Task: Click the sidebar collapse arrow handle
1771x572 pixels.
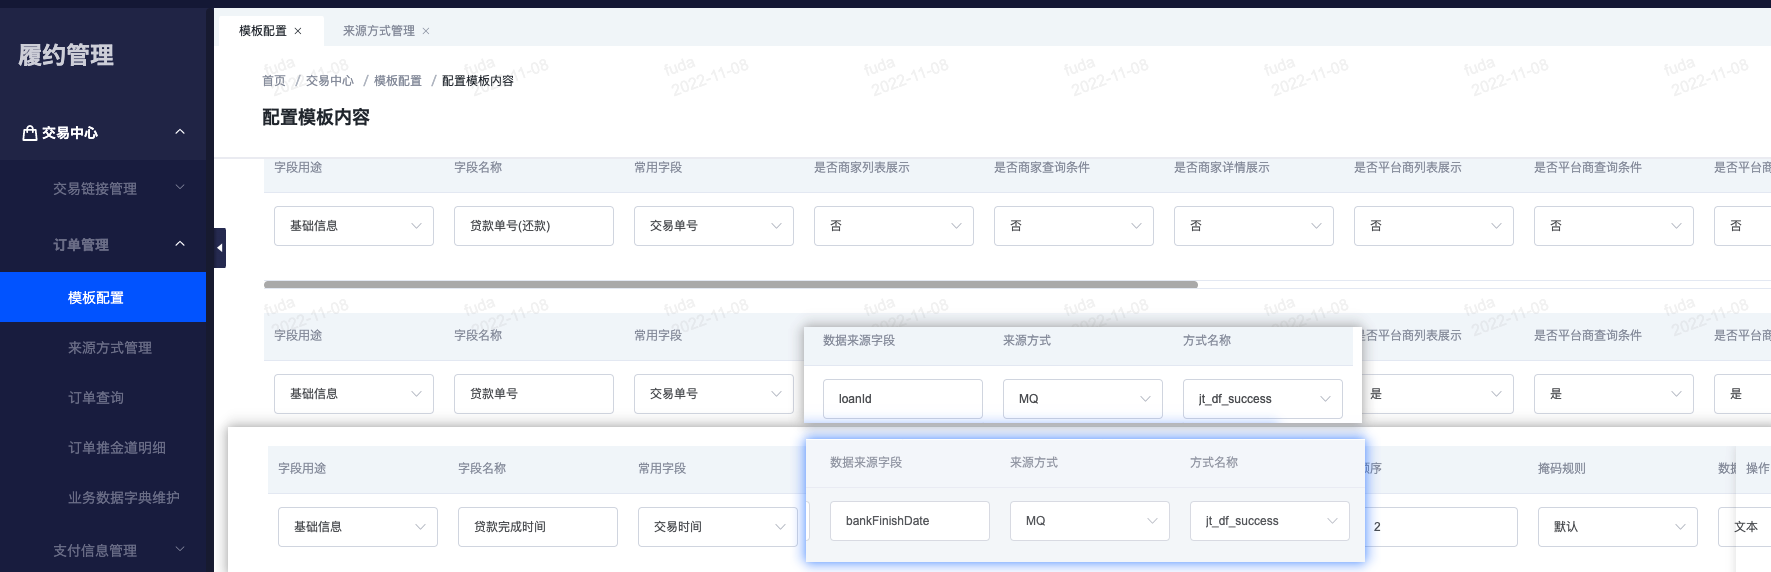Action: pos(220,248)
